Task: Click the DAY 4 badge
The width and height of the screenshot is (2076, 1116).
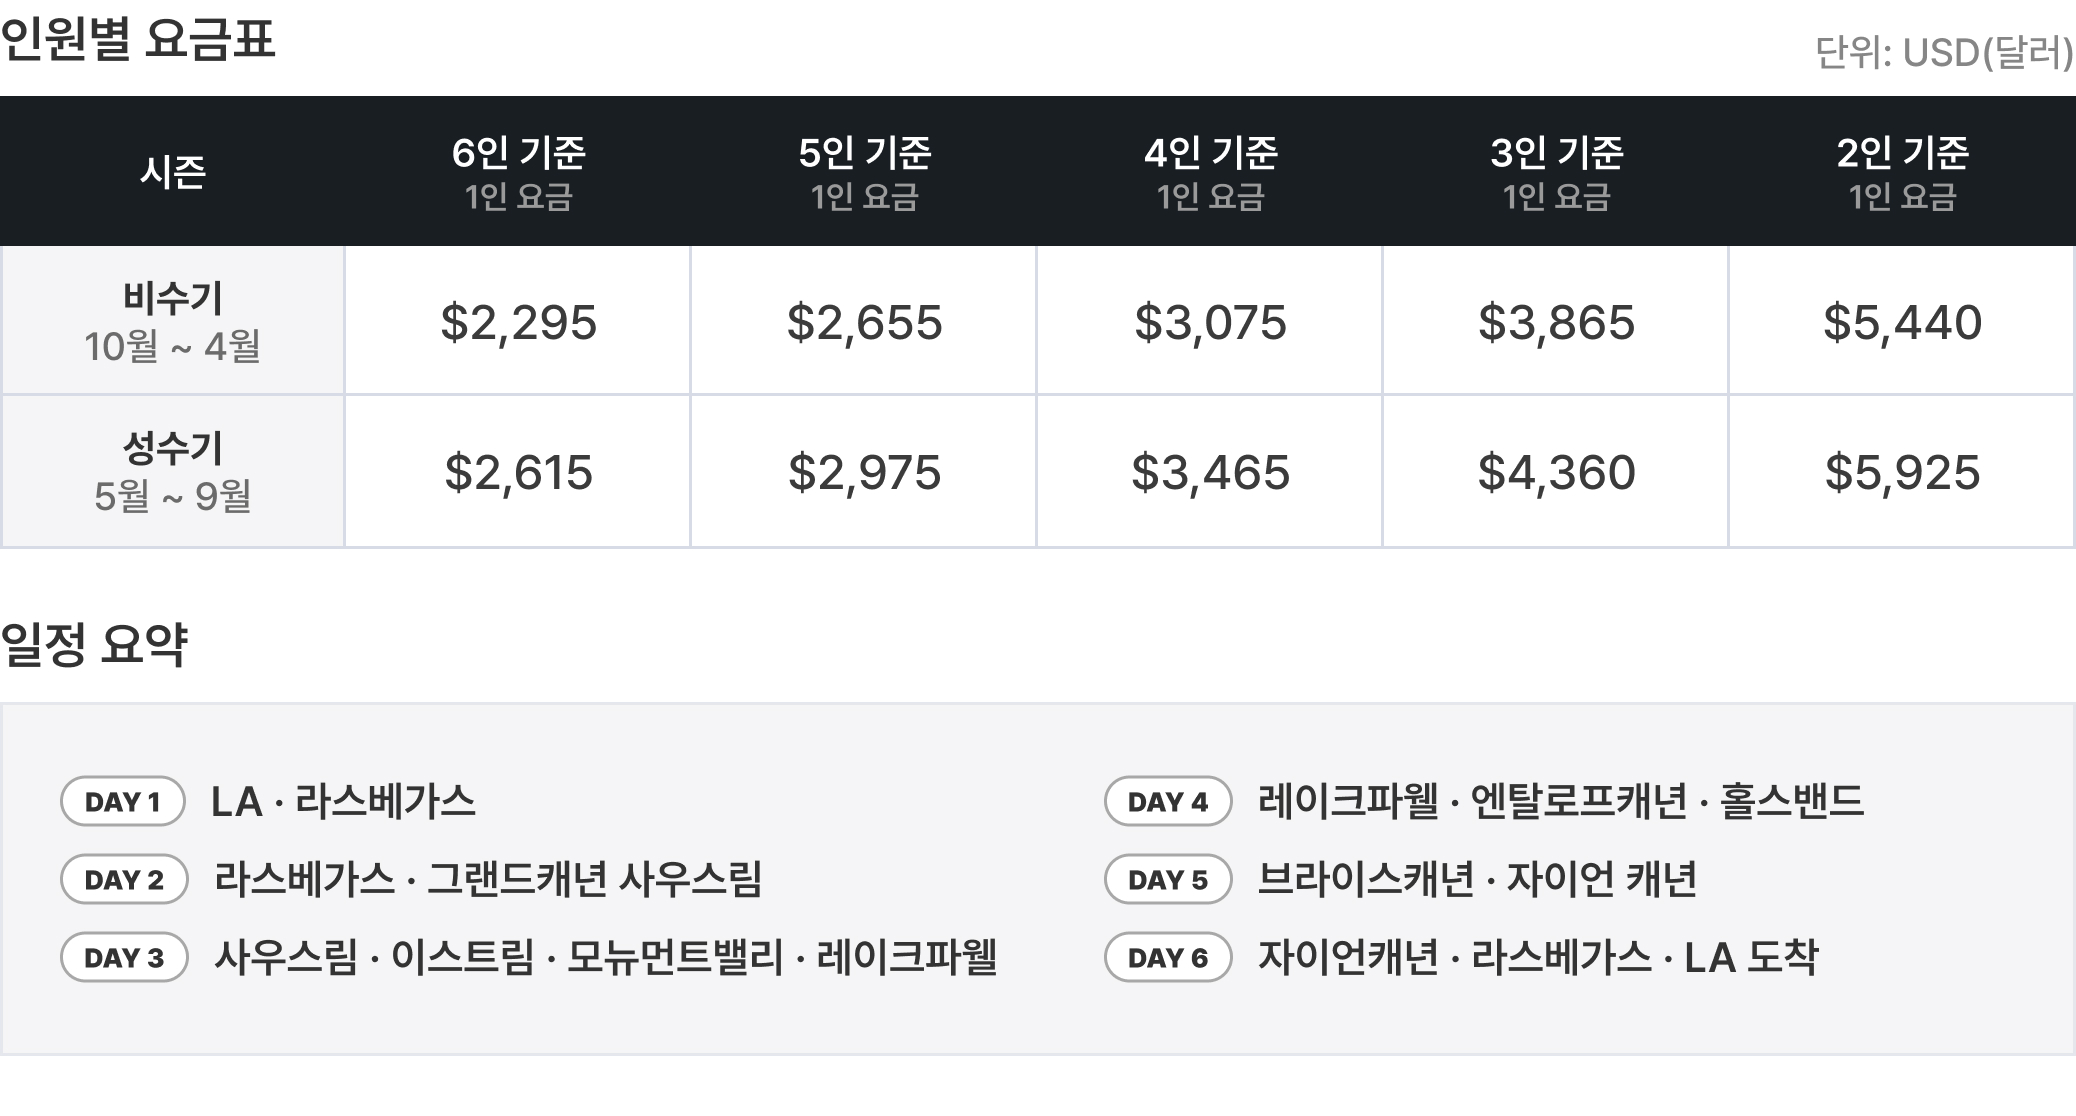Action: tap(1167, 801)
